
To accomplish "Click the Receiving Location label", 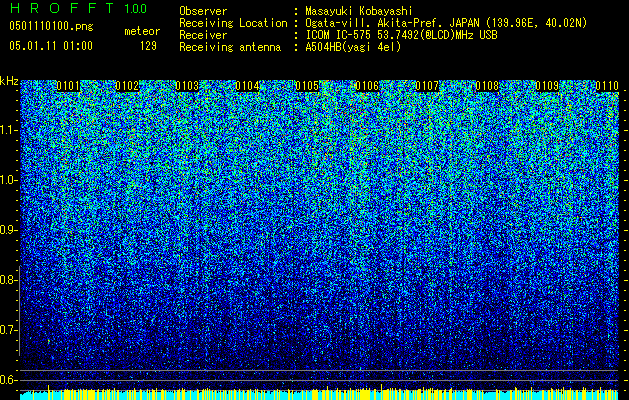I will tap(233, 23).
